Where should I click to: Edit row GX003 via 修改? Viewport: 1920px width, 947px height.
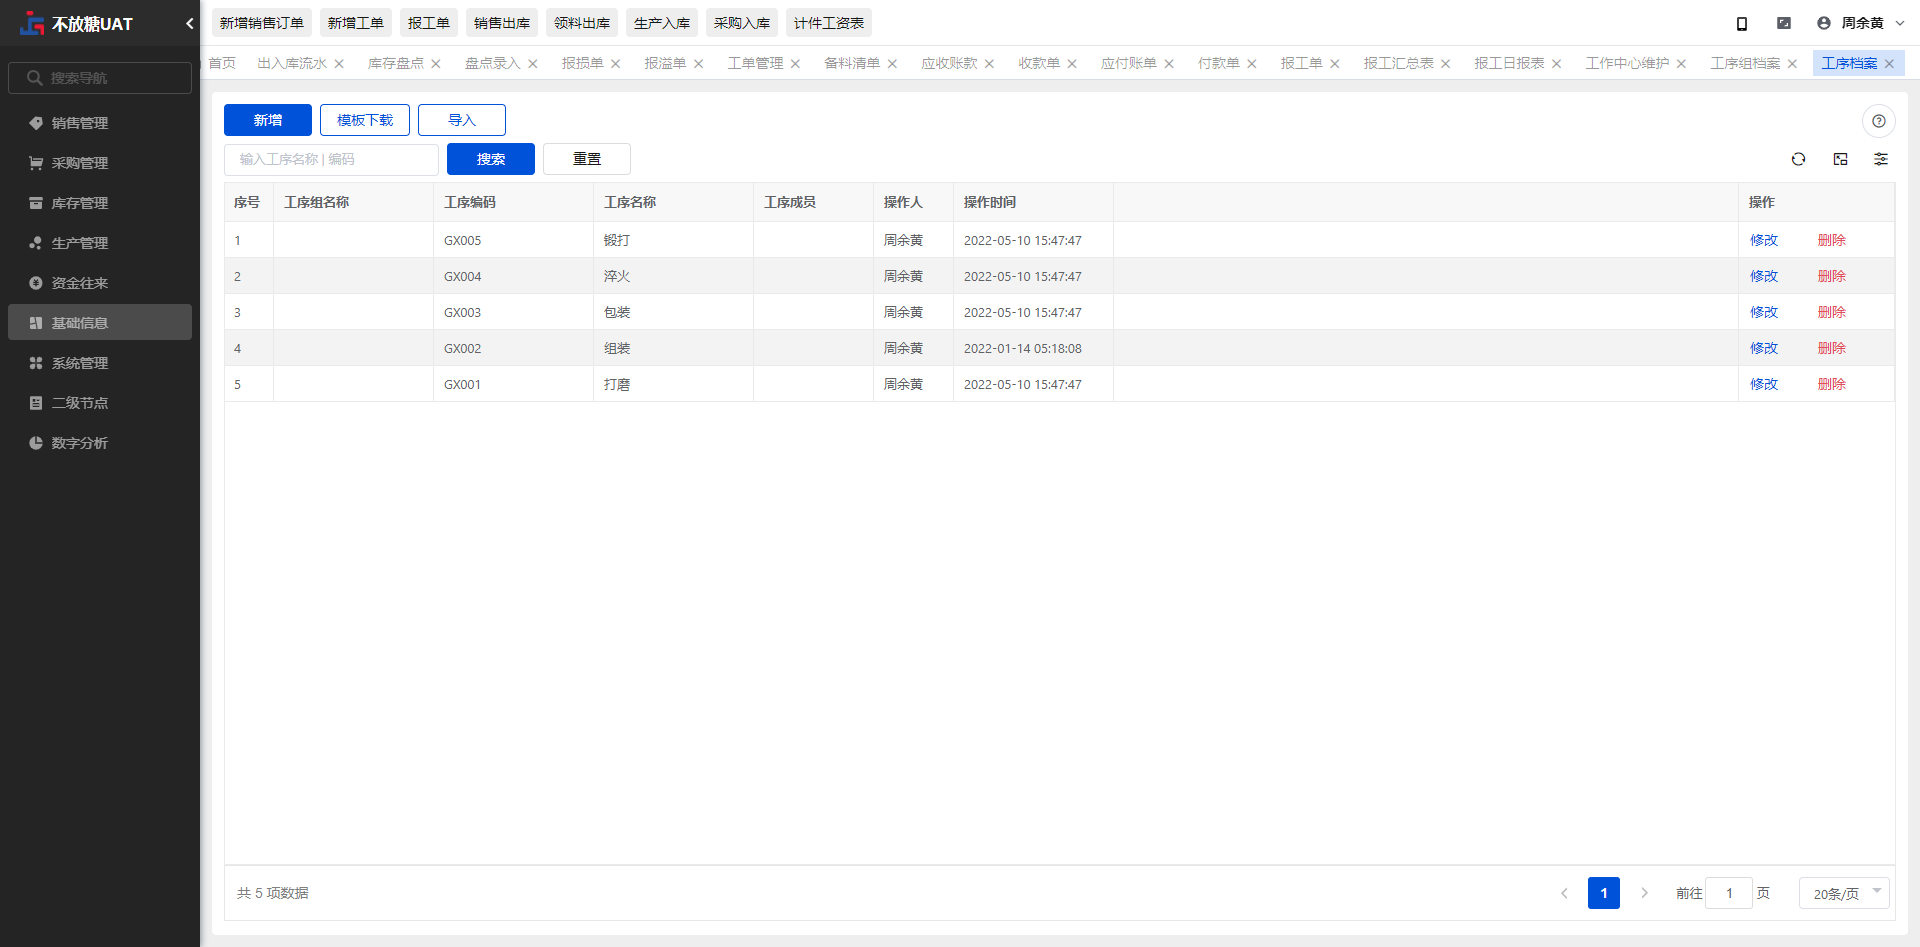pos(1764,312)
